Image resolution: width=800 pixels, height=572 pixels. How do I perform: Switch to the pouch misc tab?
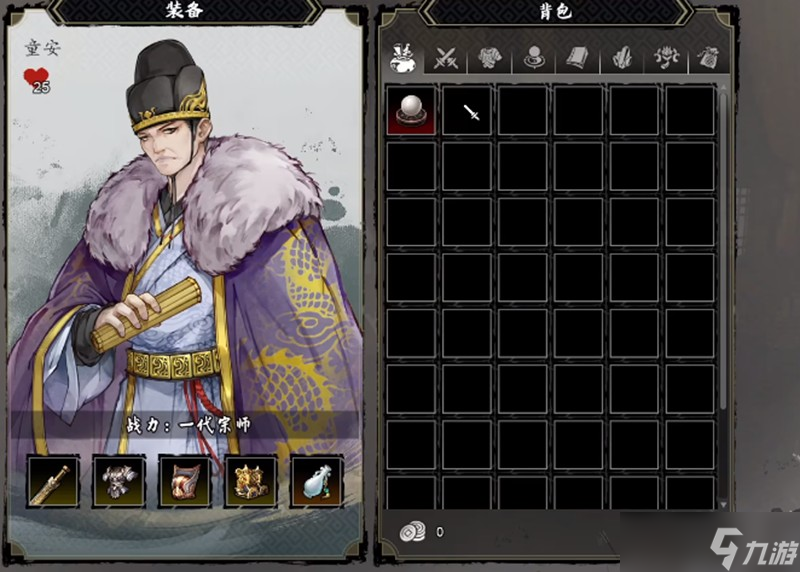[710, 59]
